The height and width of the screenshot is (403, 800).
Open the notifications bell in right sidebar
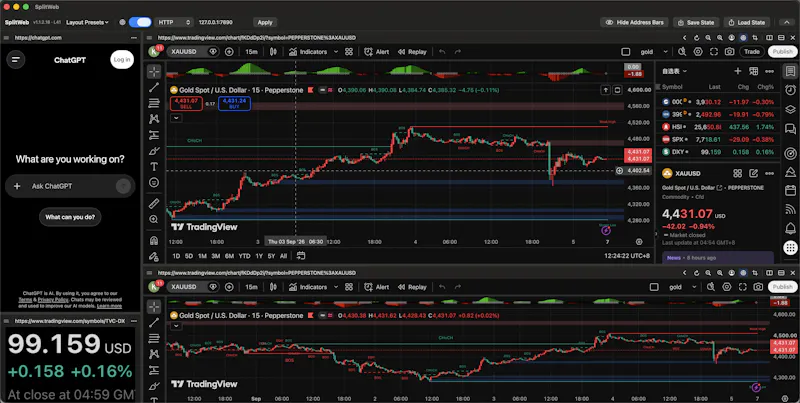(x=790, y=227)
